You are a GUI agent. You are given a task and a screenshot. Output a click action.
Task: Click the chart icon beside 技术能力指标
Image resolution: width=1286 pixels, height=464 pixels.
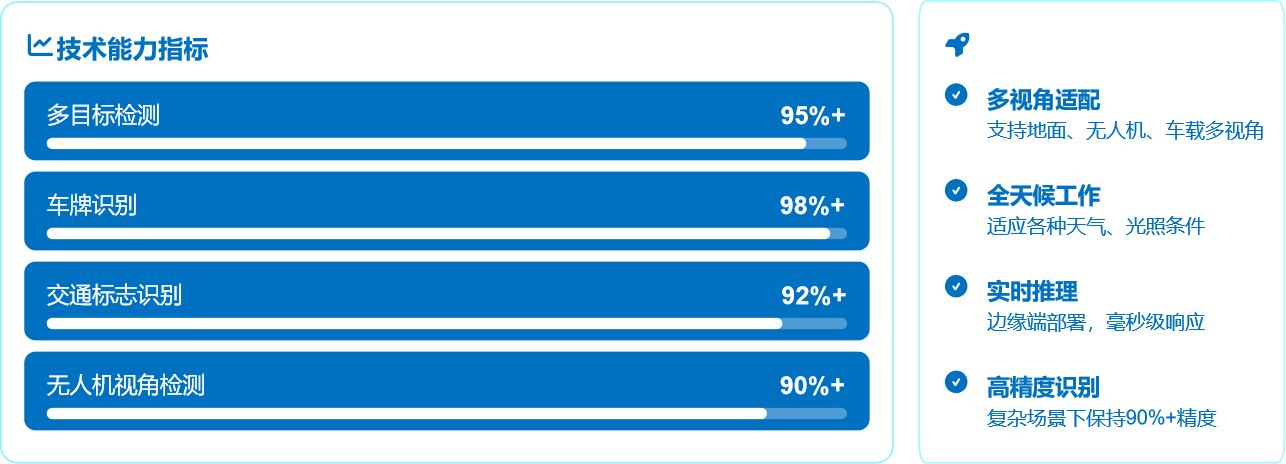[x=40, y=46]
